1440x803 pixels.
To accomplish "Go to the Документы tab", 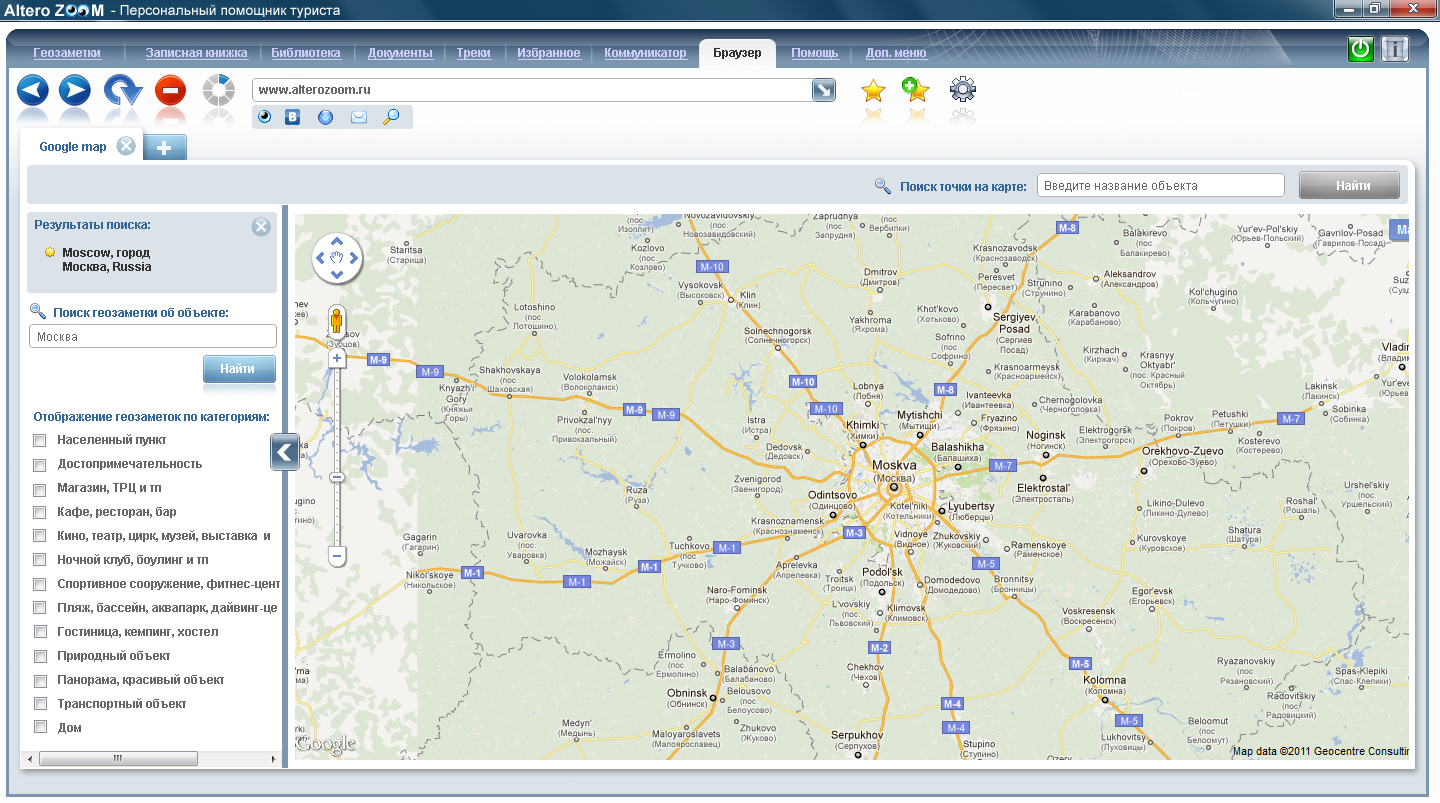I will 400,53.
